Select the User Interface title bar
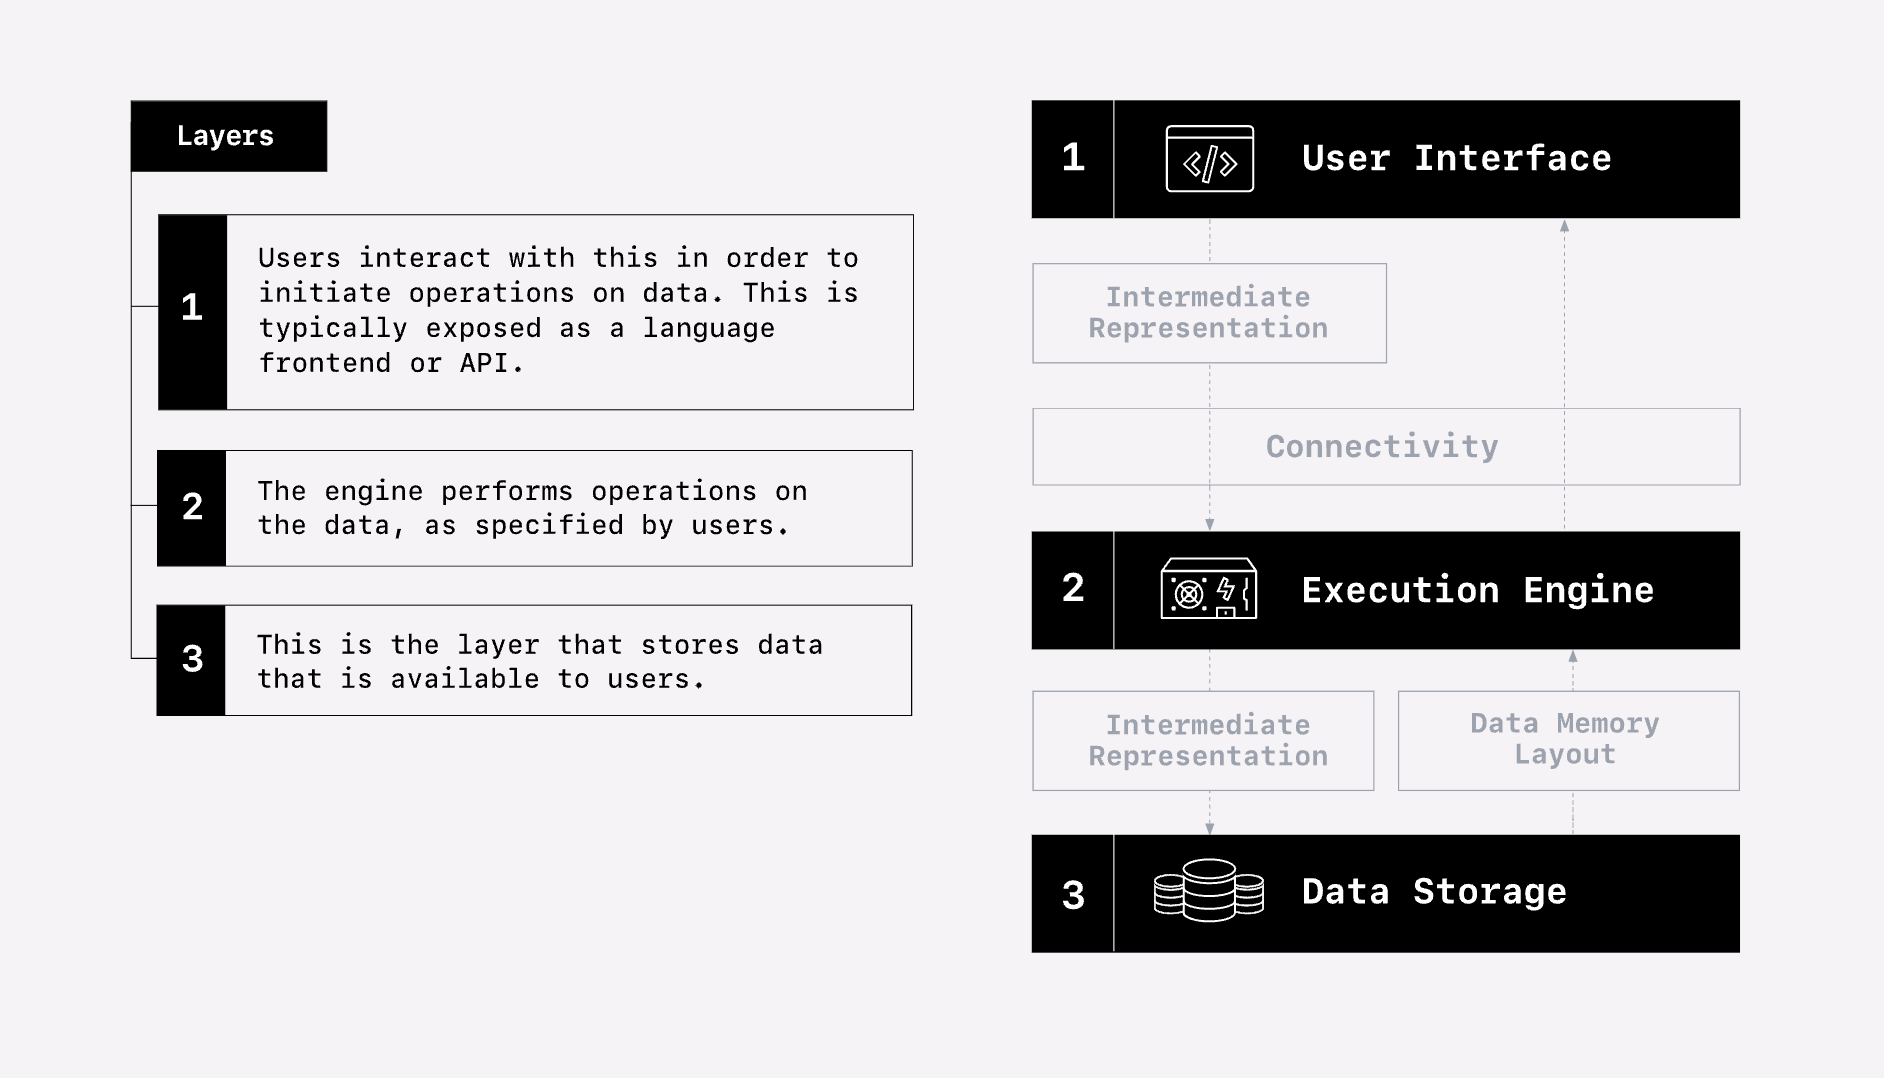 (x=1456, y=159)
